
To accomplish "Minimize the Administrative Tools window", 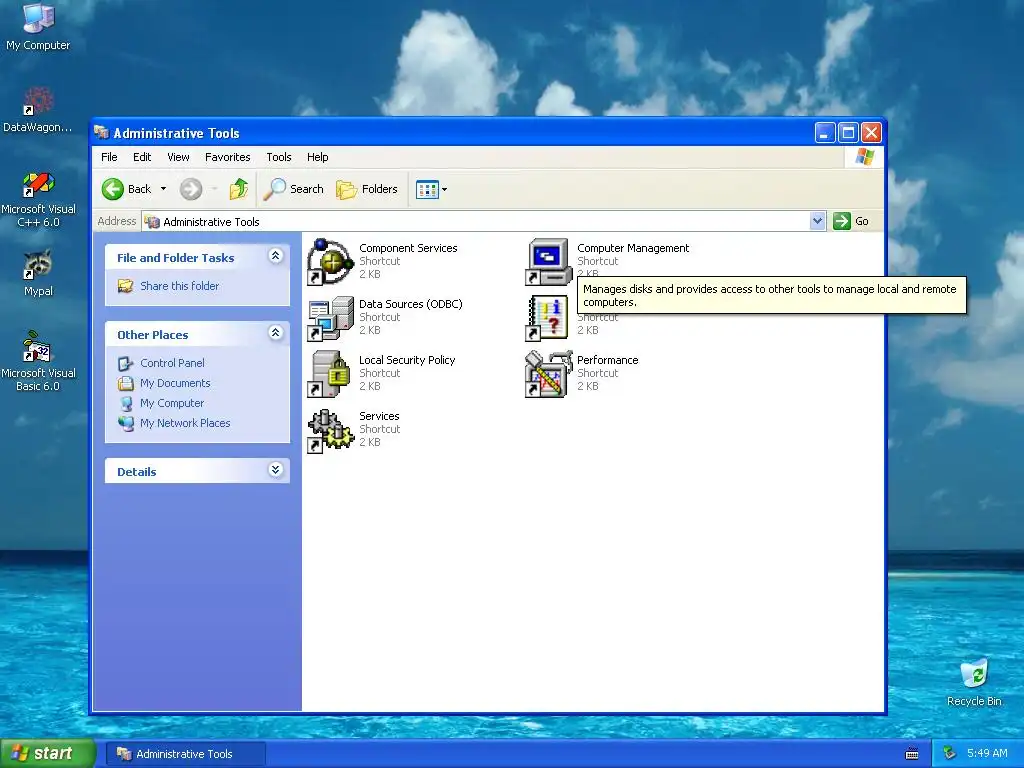I will click(x=825, y=133).
